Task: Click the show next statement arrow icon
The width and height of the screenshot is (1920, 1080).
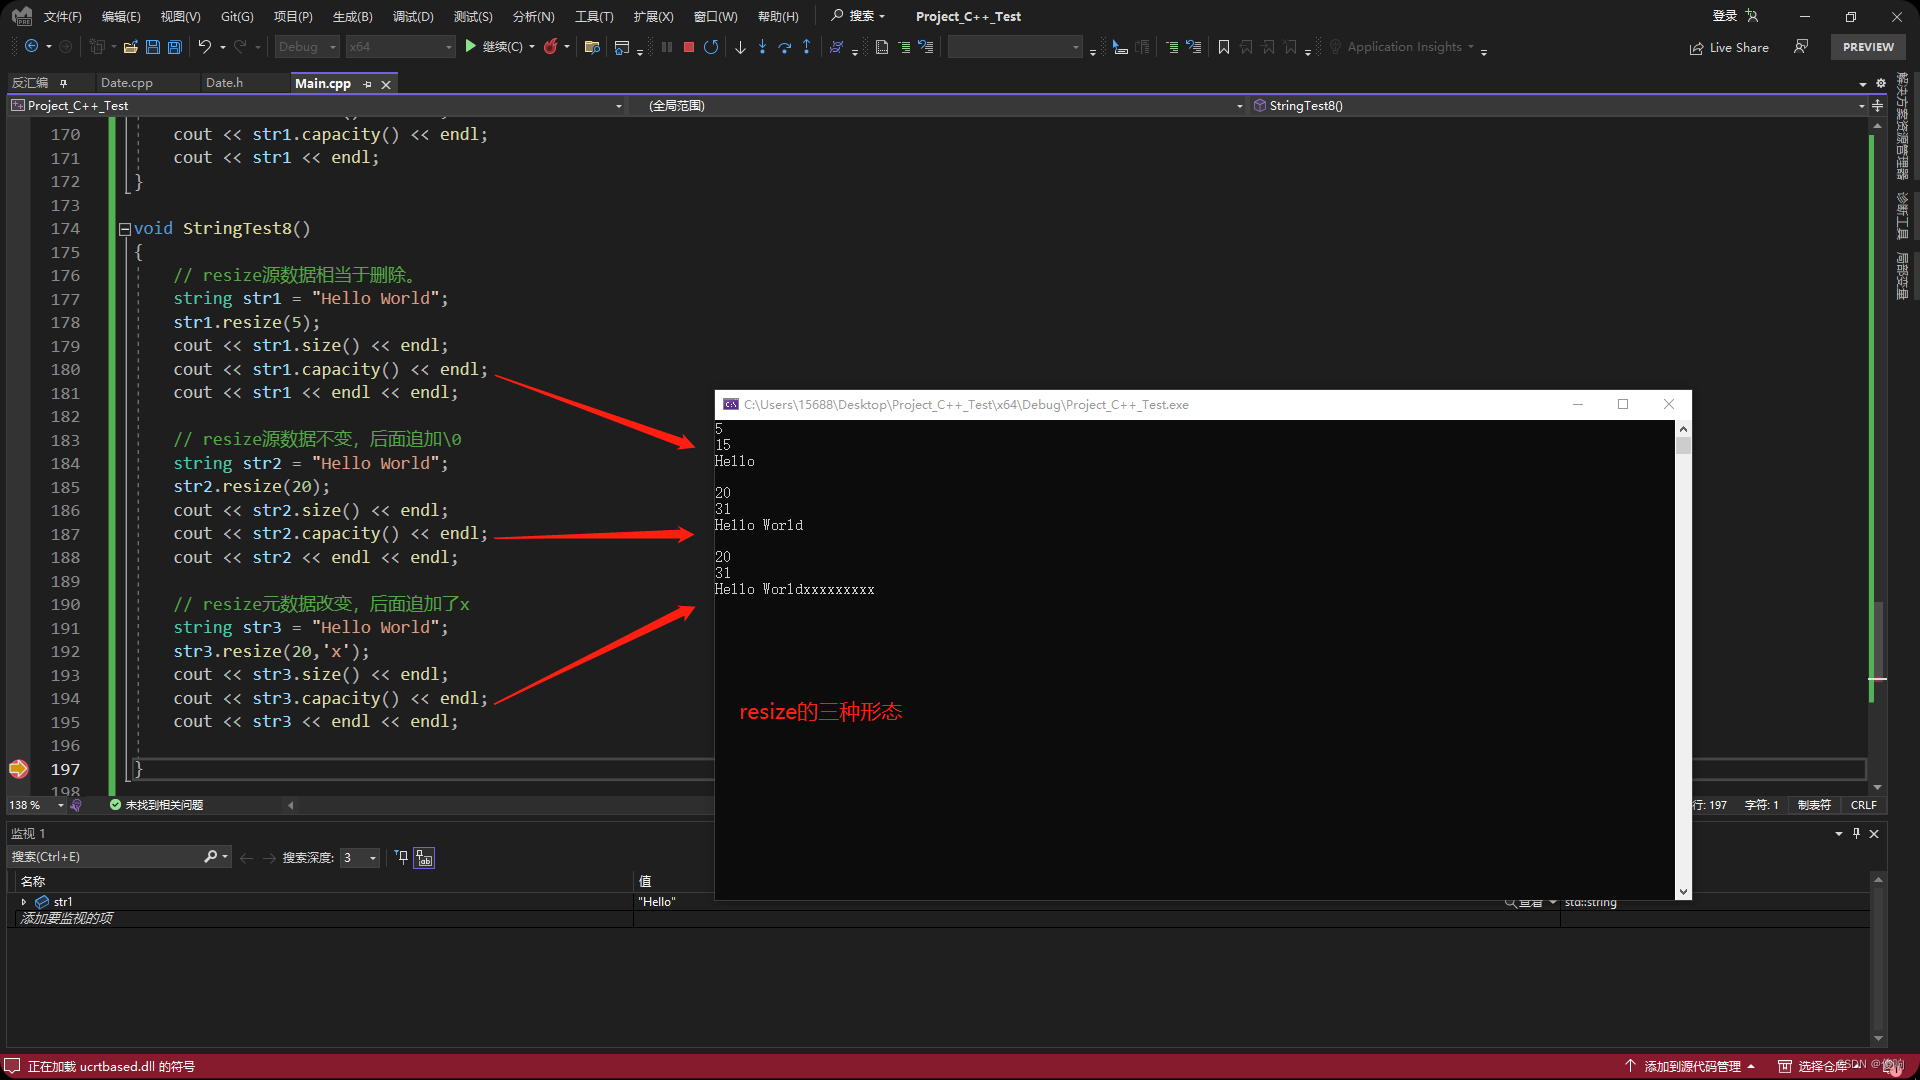Action: point(740,47)
